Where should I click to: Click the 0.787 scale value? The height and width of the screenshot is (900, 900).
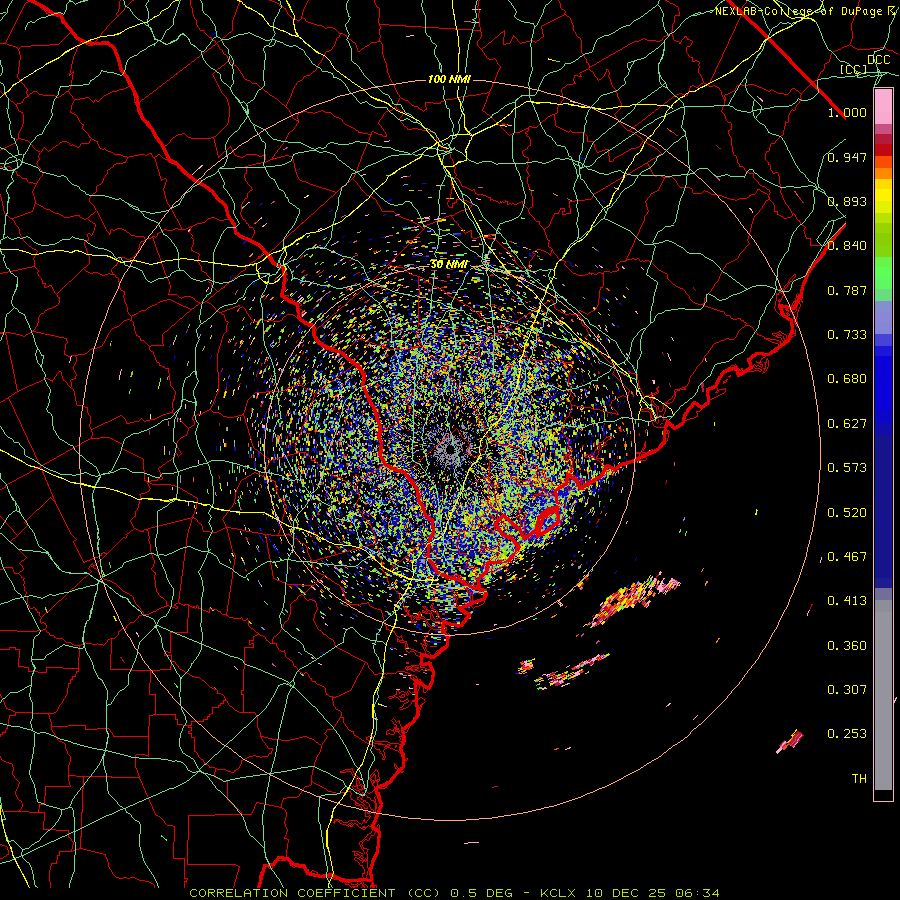point(847,290)
